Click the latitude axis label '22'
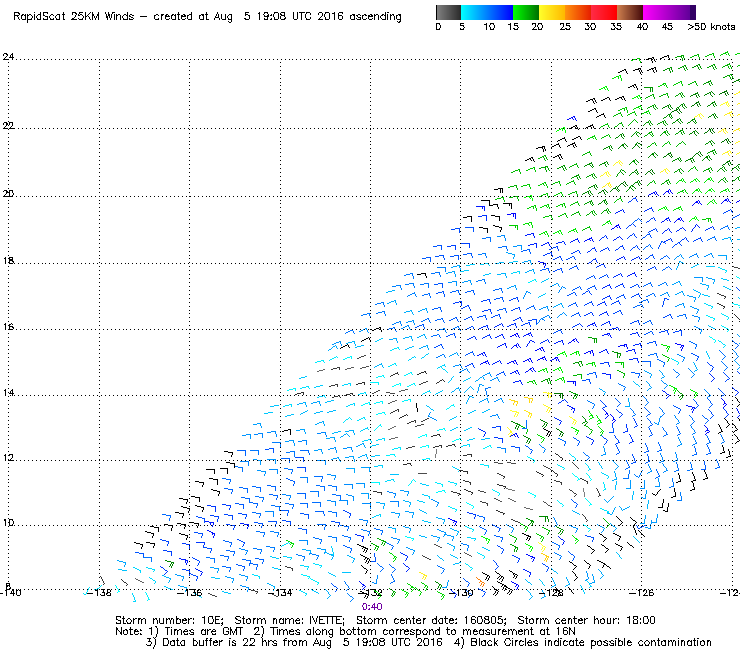The image size is (740, 650). pos(8,126)
